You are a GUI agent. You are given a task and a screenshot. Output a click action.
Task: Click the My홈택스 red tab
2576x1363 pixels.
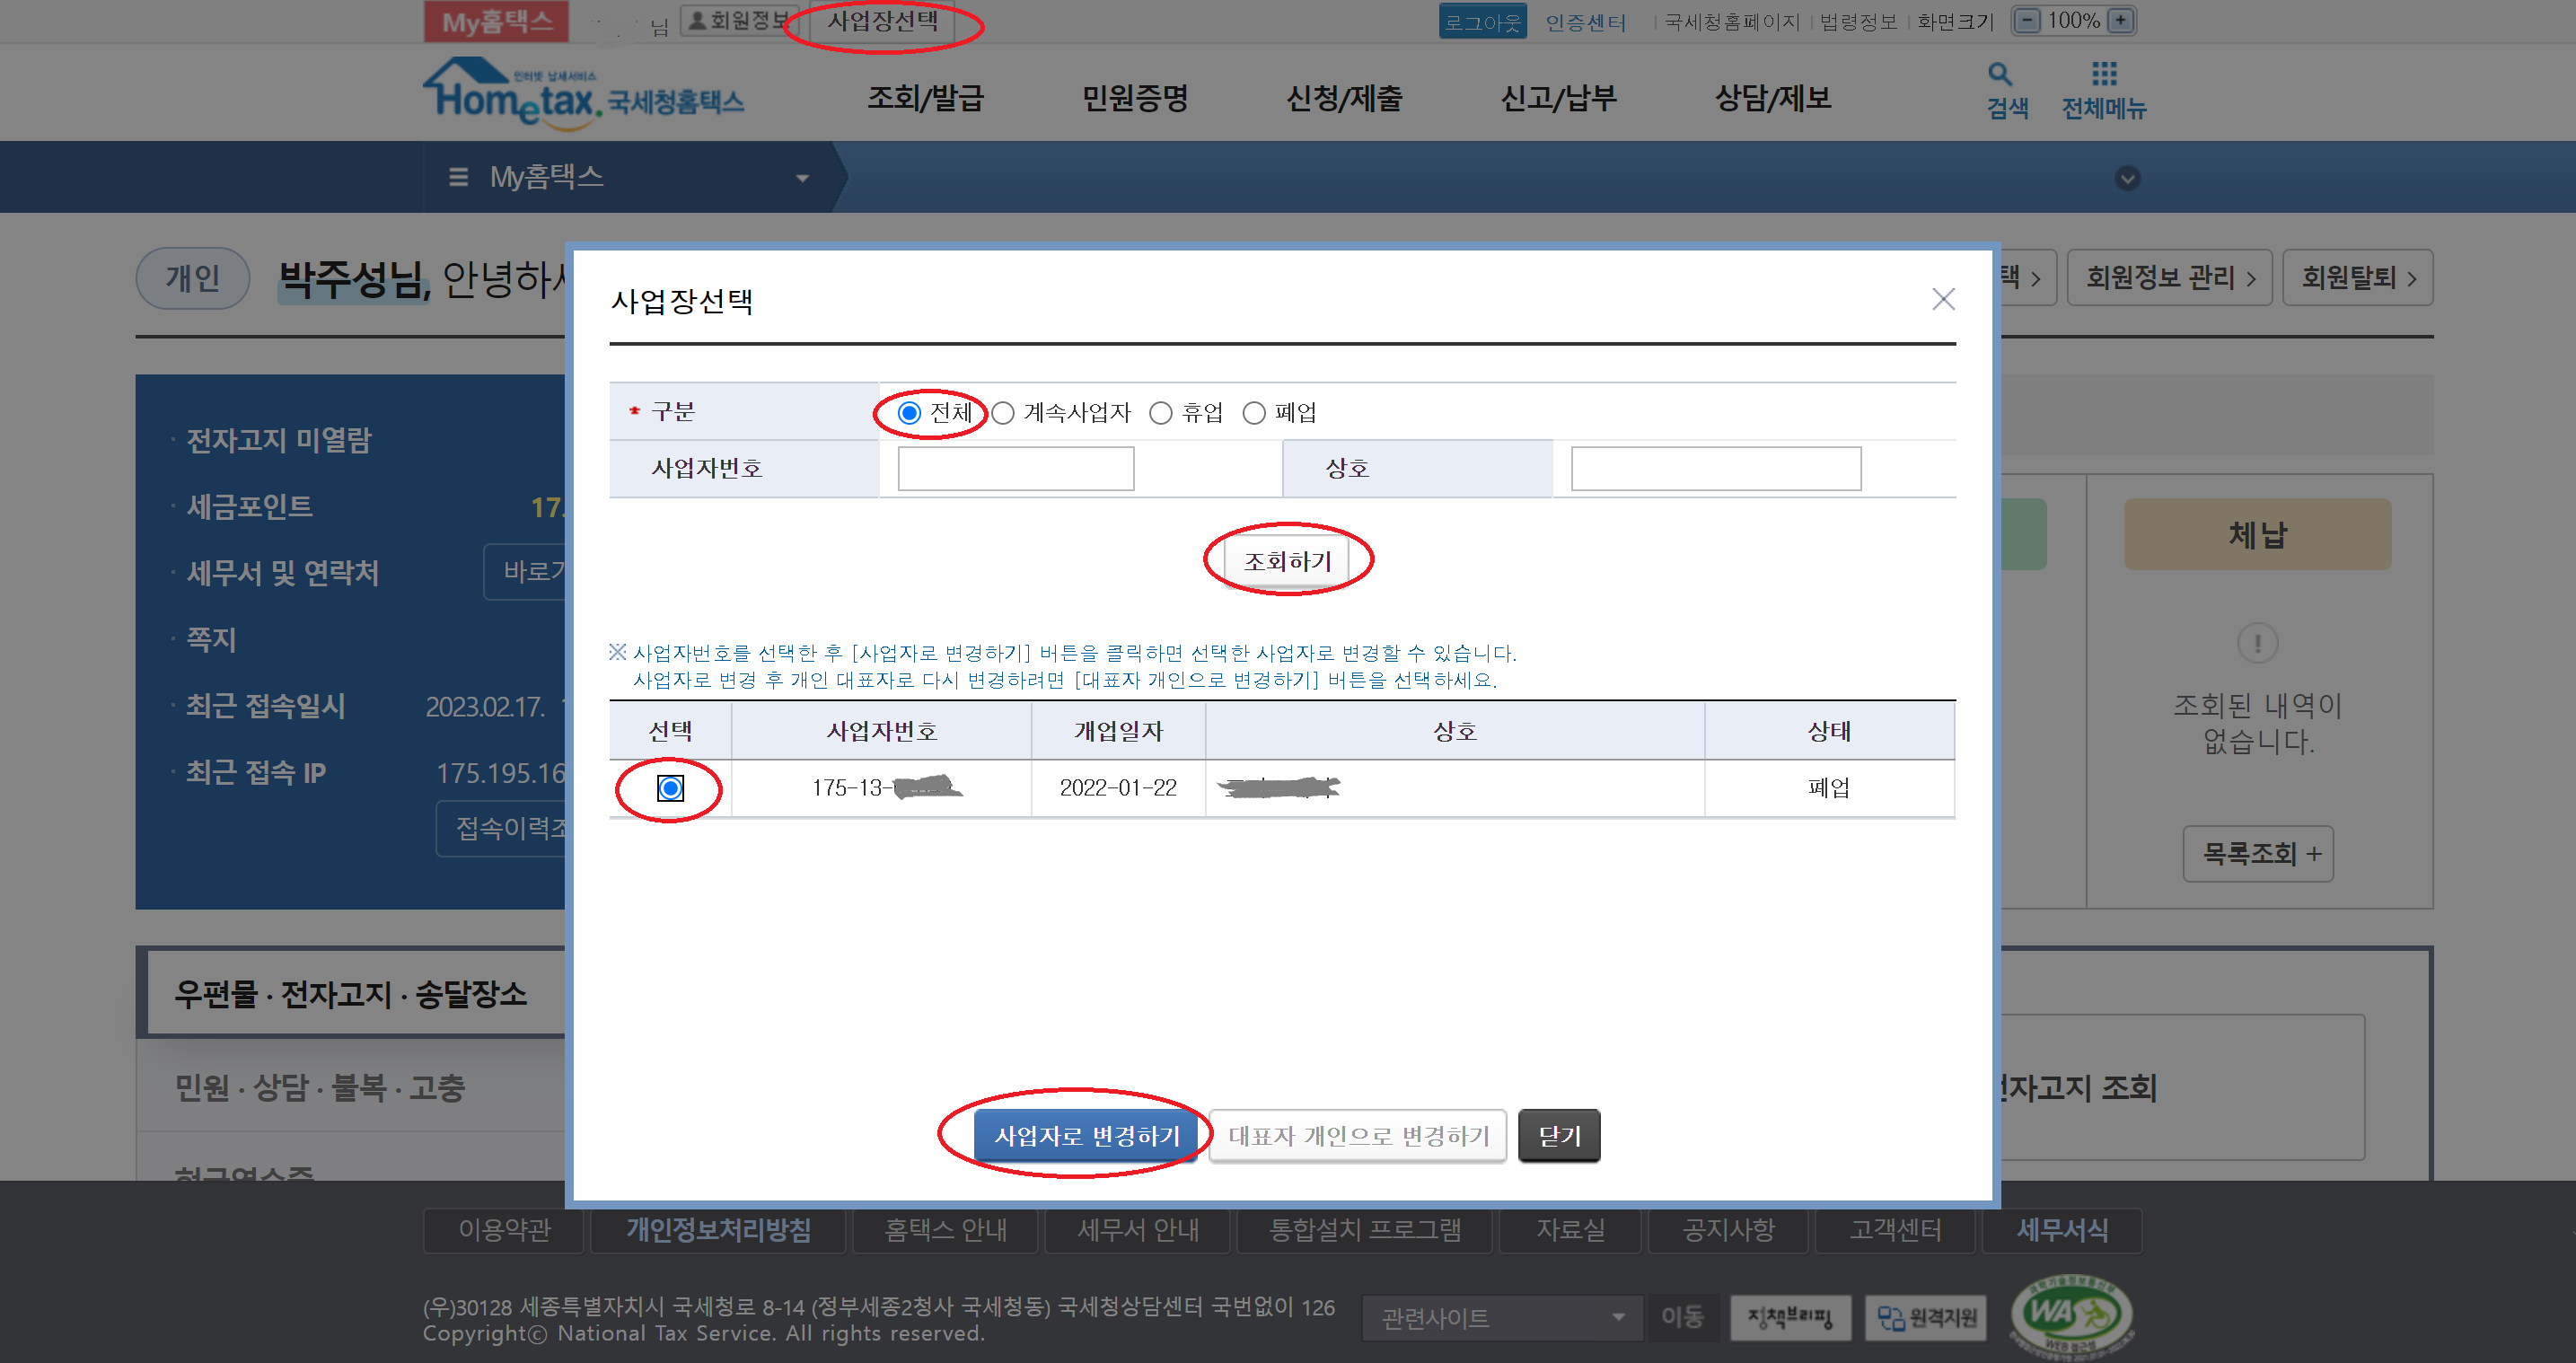(x=496, y=22)
